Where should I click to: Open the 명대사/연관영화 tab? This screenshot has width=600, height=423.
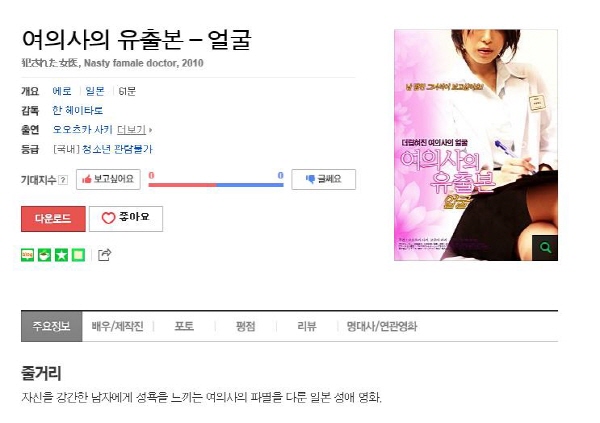click(x=382, y=327)
